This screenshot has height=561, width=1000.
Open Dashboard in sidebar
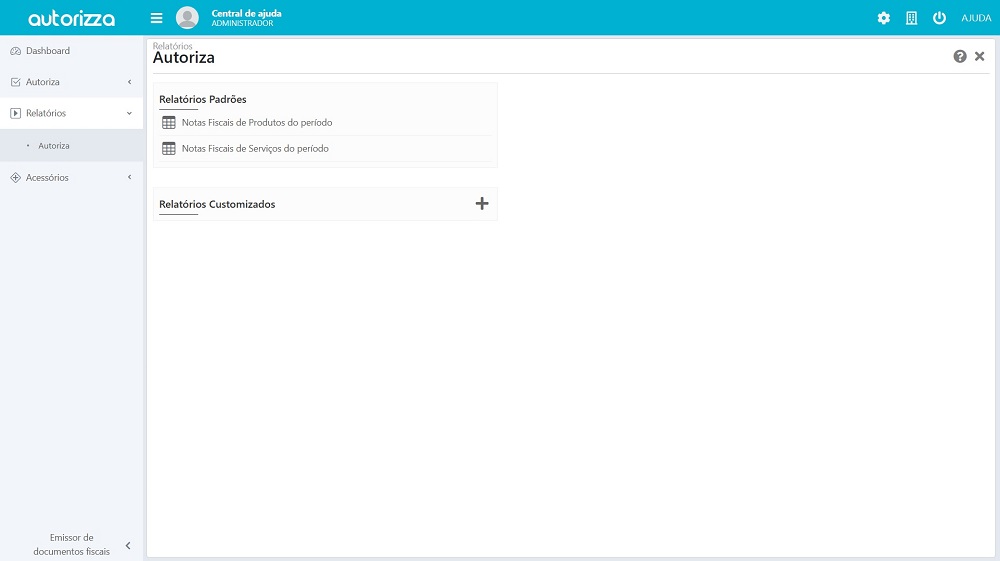(x=48, y=51)
